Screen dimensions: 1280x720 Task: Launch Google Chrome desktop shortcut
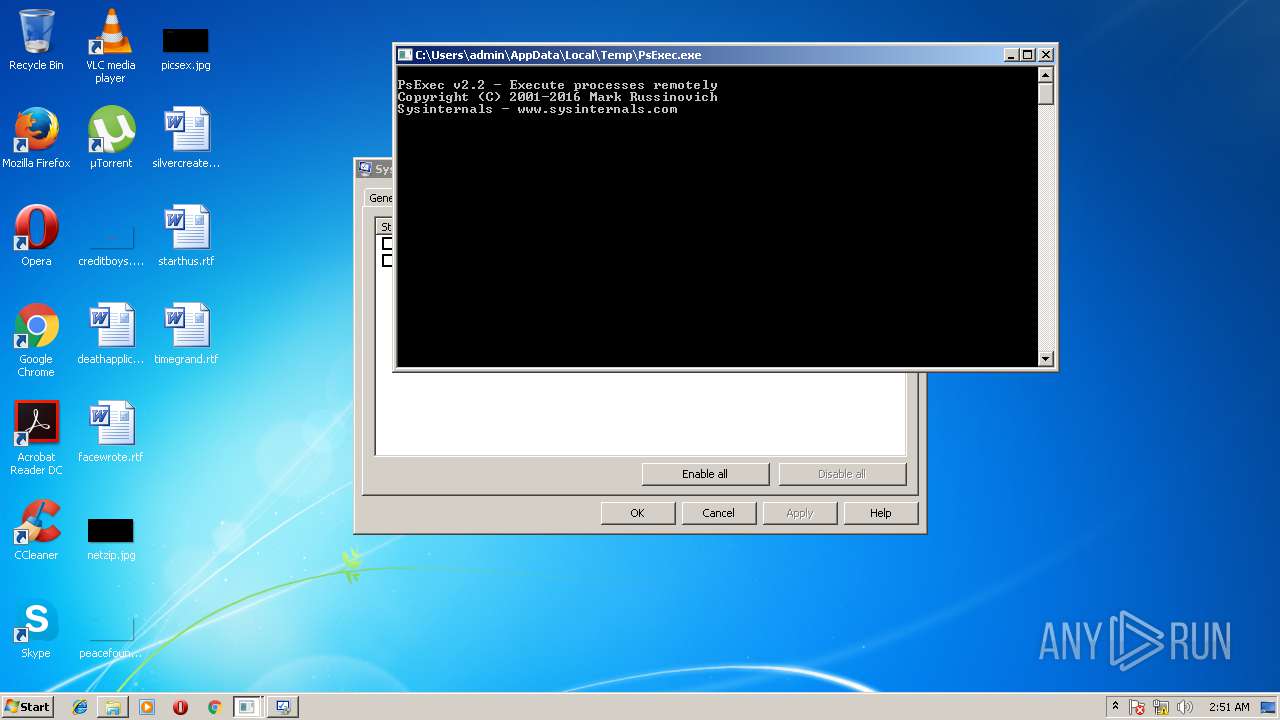(x=36, y=340)
